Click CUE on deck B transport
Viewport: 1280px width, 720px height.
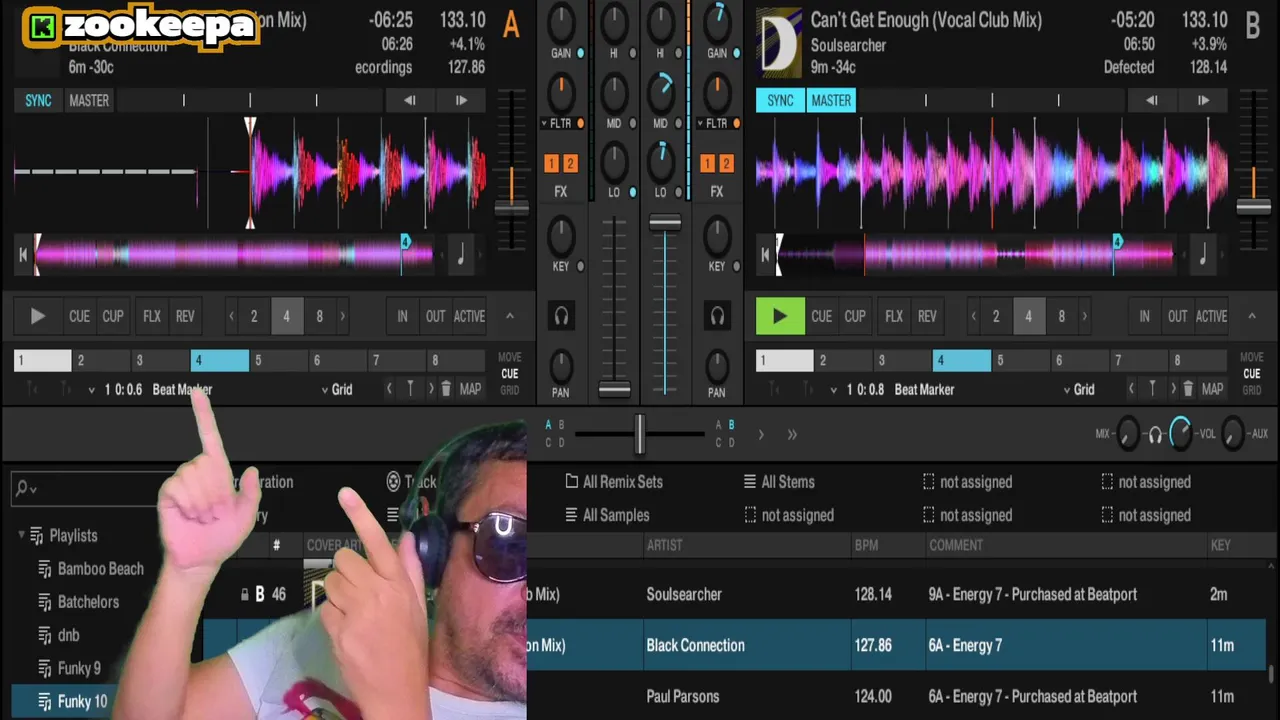821,316
